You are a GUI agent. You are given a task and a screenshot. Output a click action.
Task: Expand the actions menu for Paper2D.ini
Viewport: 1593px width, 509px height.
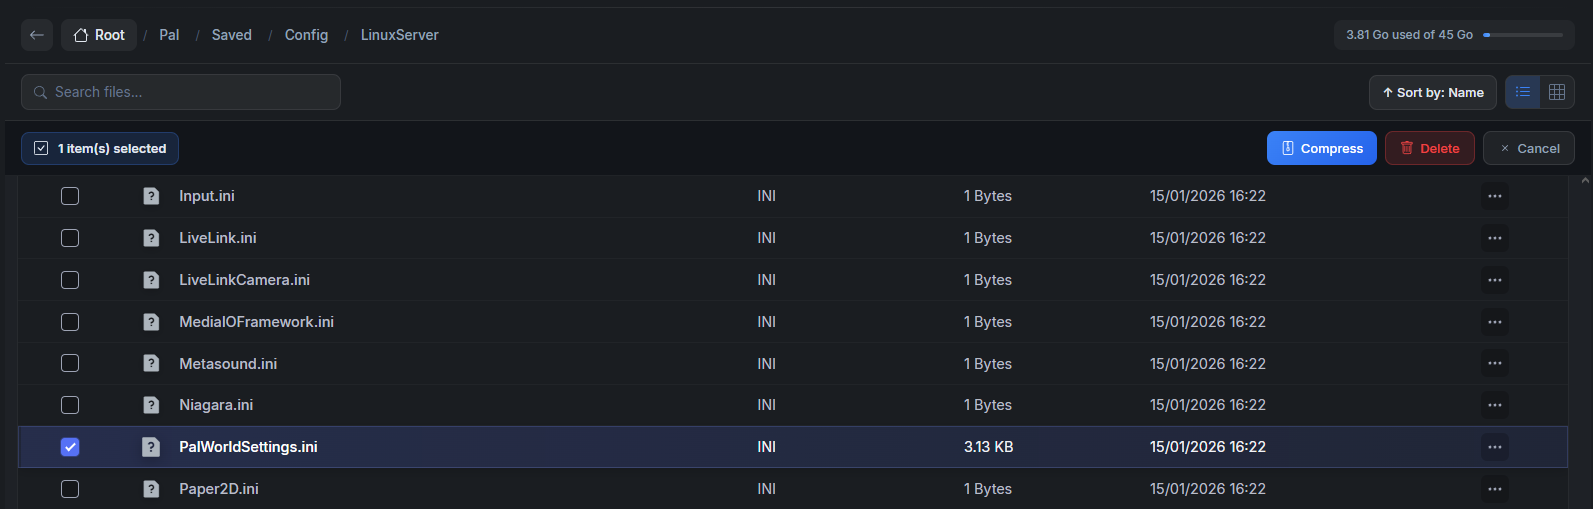[1495, 489]
